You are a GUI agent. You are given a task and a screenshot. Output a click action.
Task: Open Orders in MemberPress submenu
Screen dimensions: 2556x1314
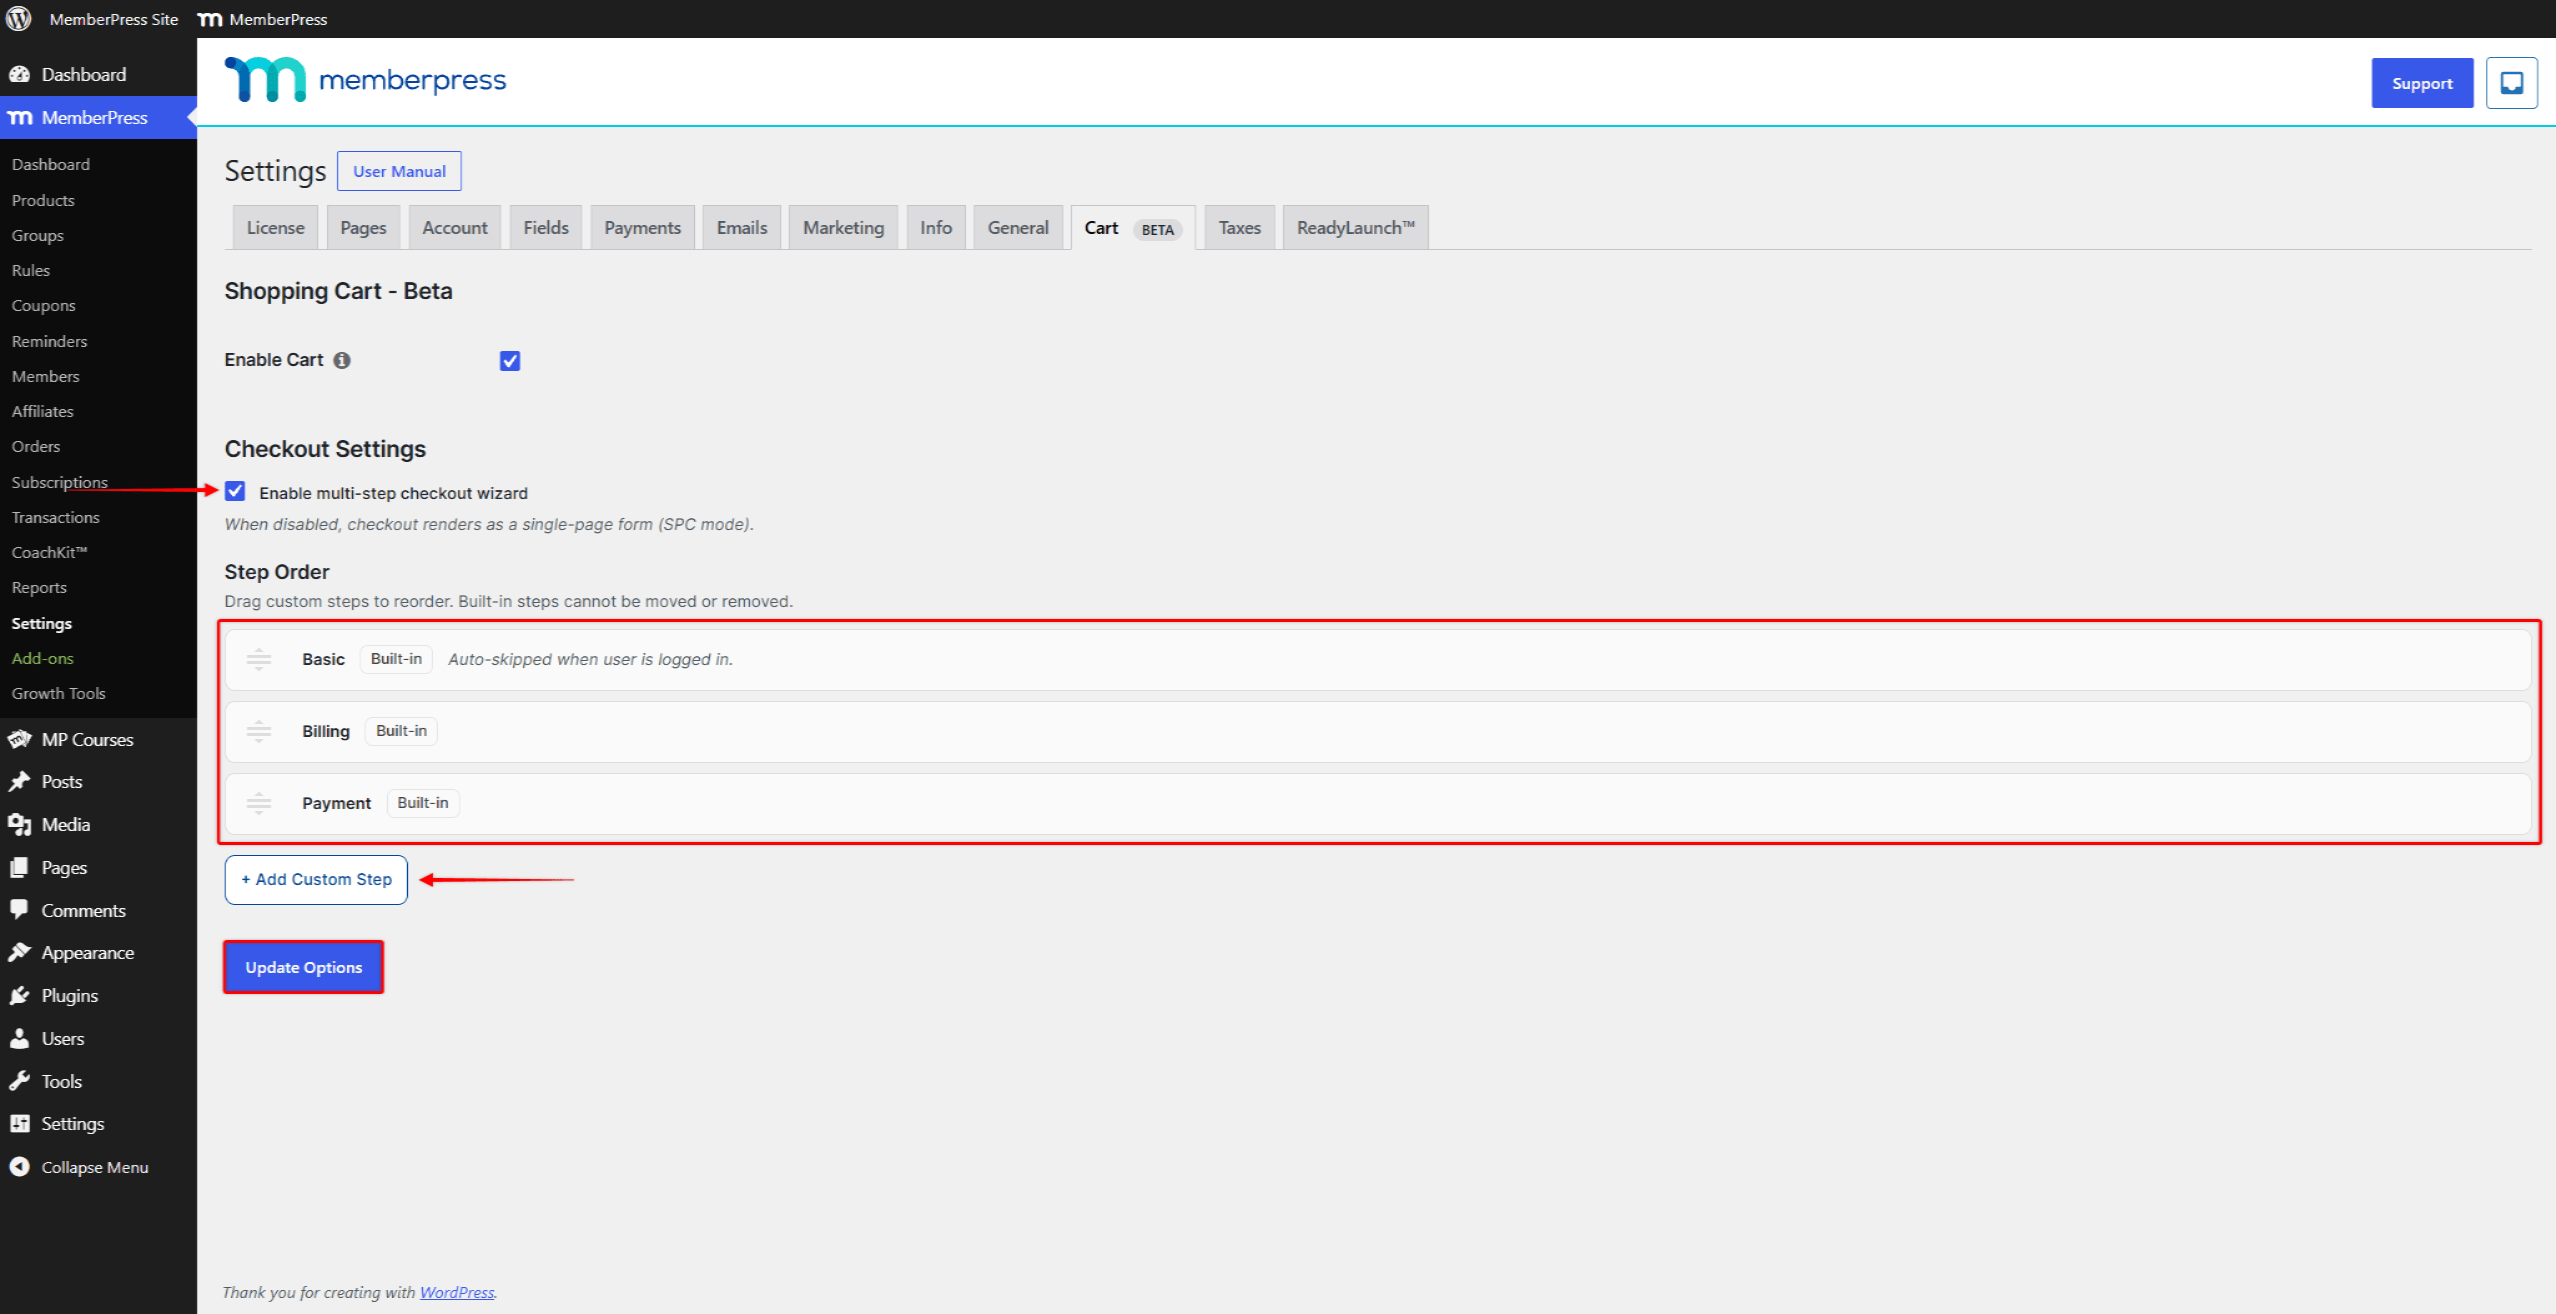click(x=36, y=446)
